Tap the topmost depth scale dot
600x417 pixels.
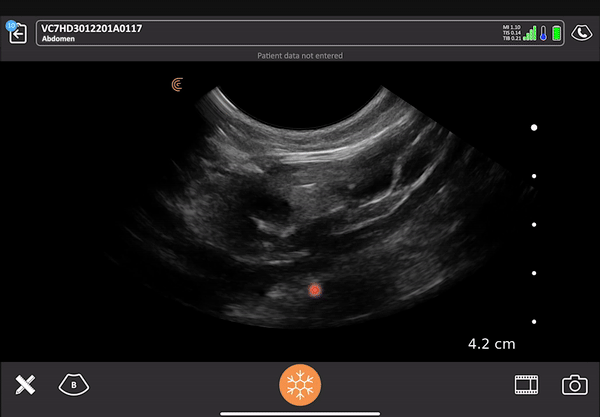pos(534,128)
